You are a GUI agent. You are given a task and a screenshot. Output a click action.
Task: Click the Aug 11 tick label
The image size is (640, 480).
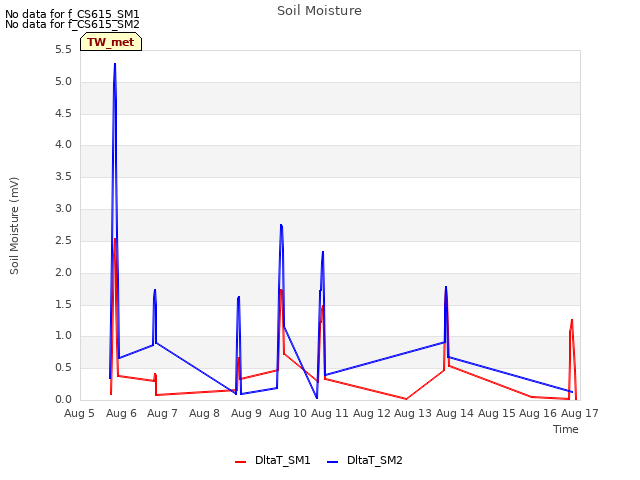pyautogui.click(x=330, y=413)
